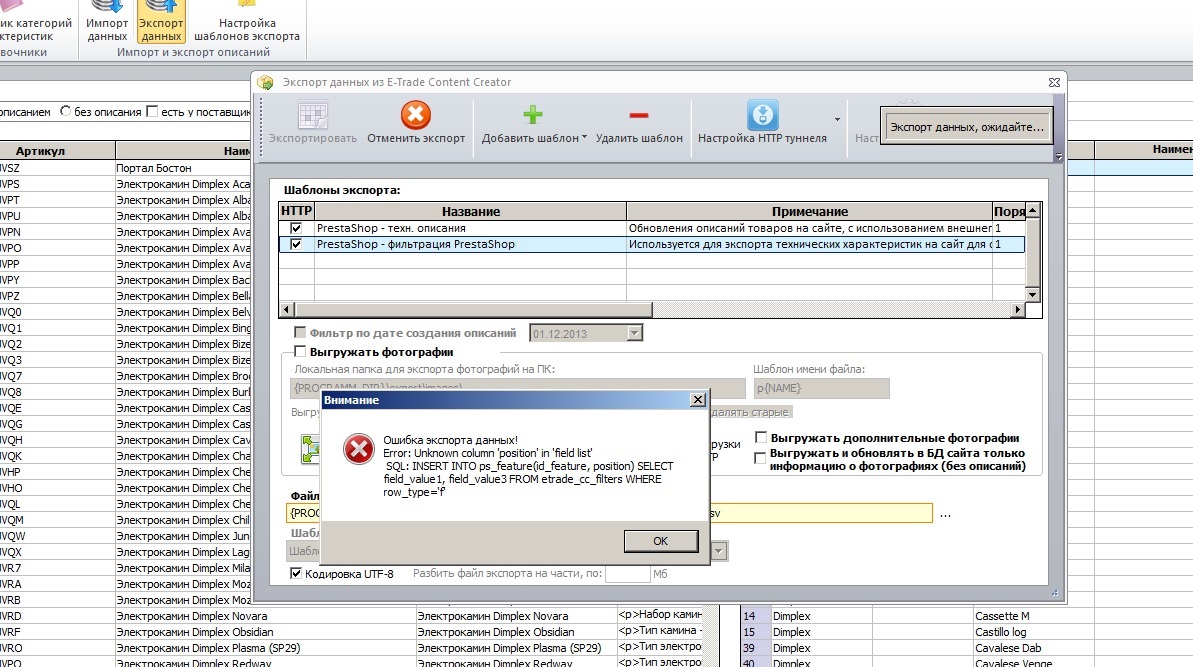Click the Примечание column header
Image resolution: width=1193 pixels, height=667 pixels.
[x=810, y=211]
